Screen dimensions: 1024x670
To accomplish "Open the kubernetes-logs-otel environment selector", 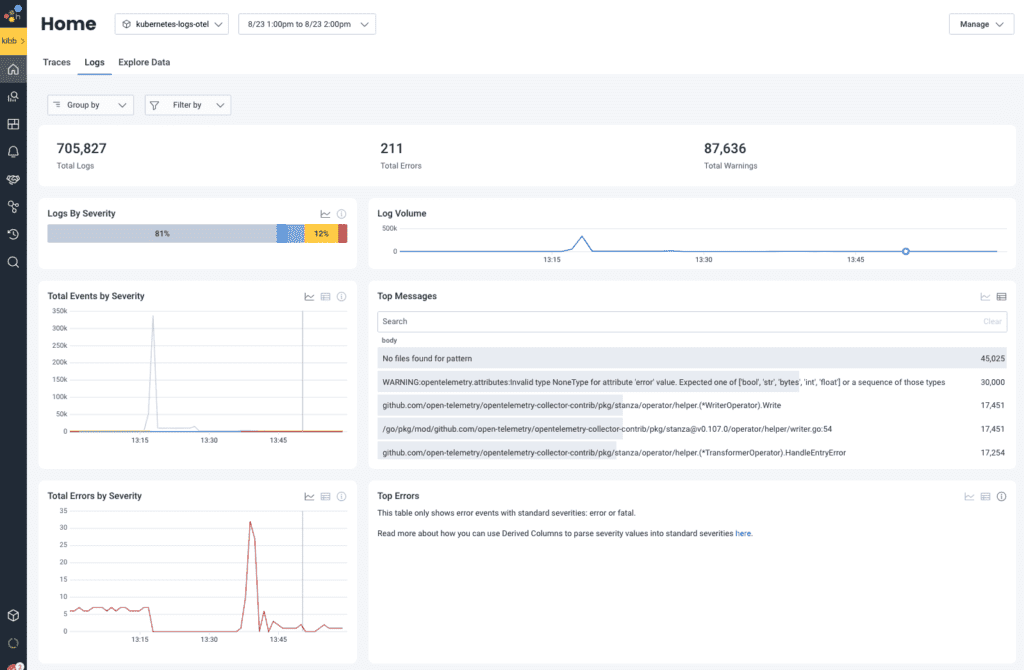I will point(170,23).
